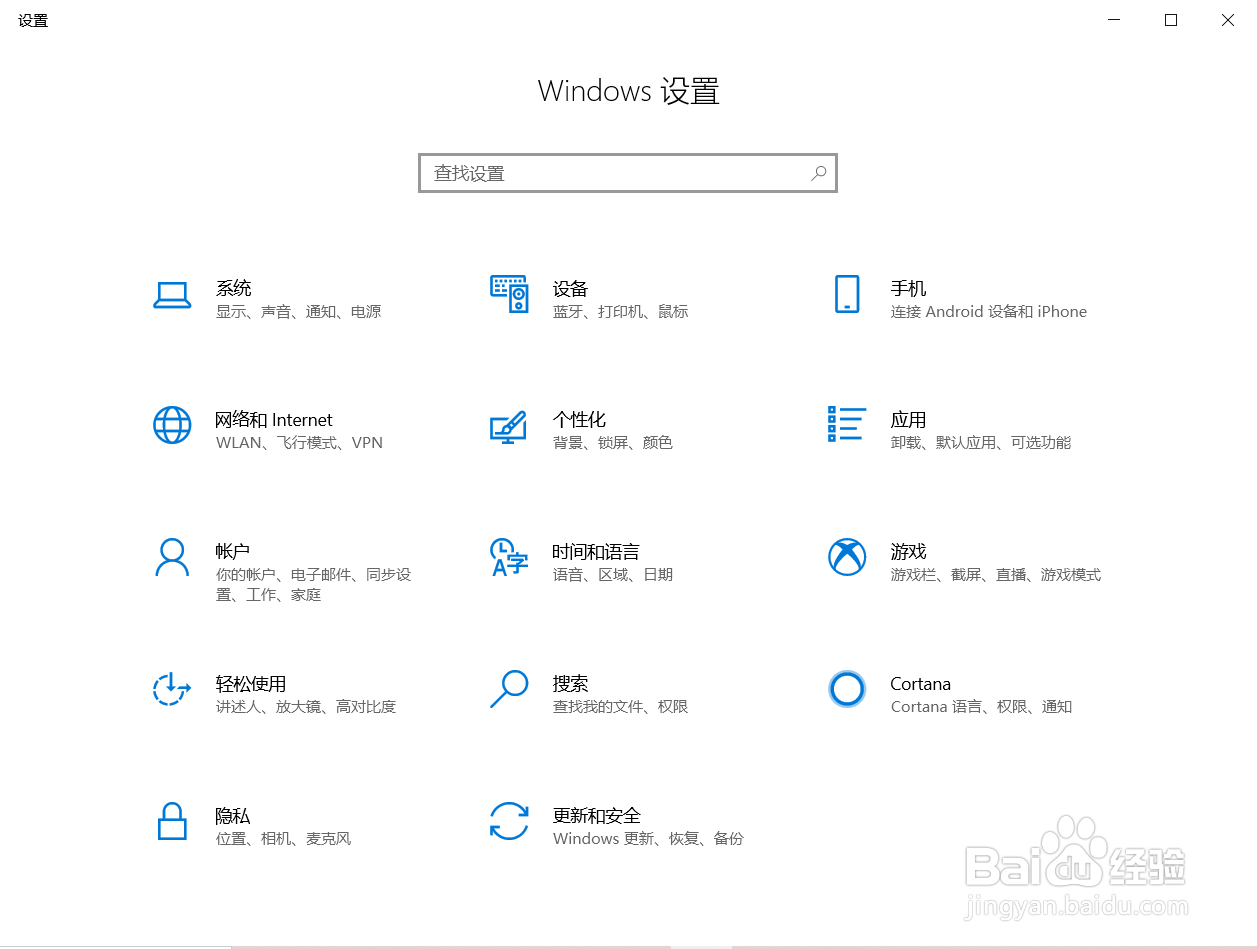Open the 应用 settings heading
This screenshot has height=949, width=1257.
(x=908, y=420)
